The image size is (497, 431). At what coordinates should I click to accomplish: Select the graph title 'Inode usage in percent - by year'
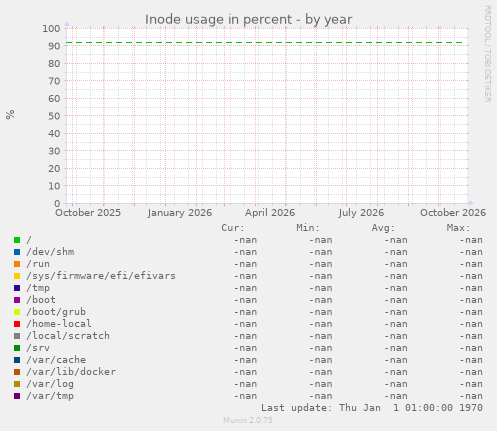248,20
